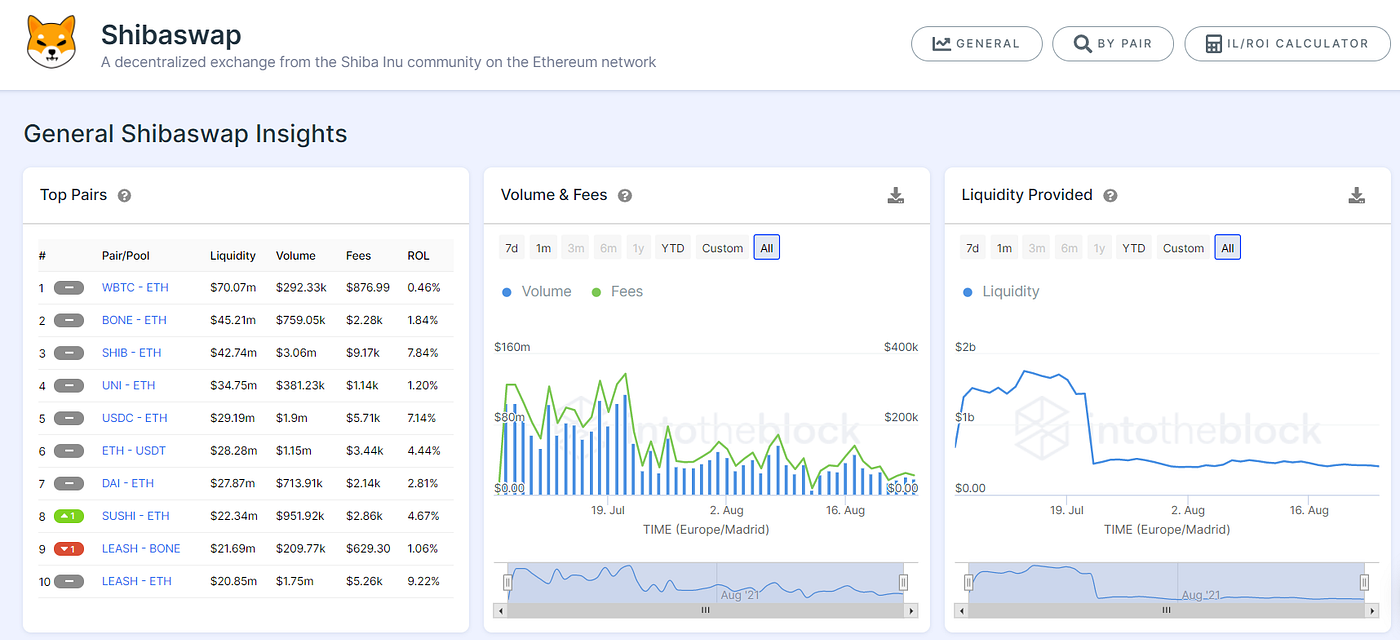
Task: Open the LEASH - BONE pair
Action: [141, 549]
